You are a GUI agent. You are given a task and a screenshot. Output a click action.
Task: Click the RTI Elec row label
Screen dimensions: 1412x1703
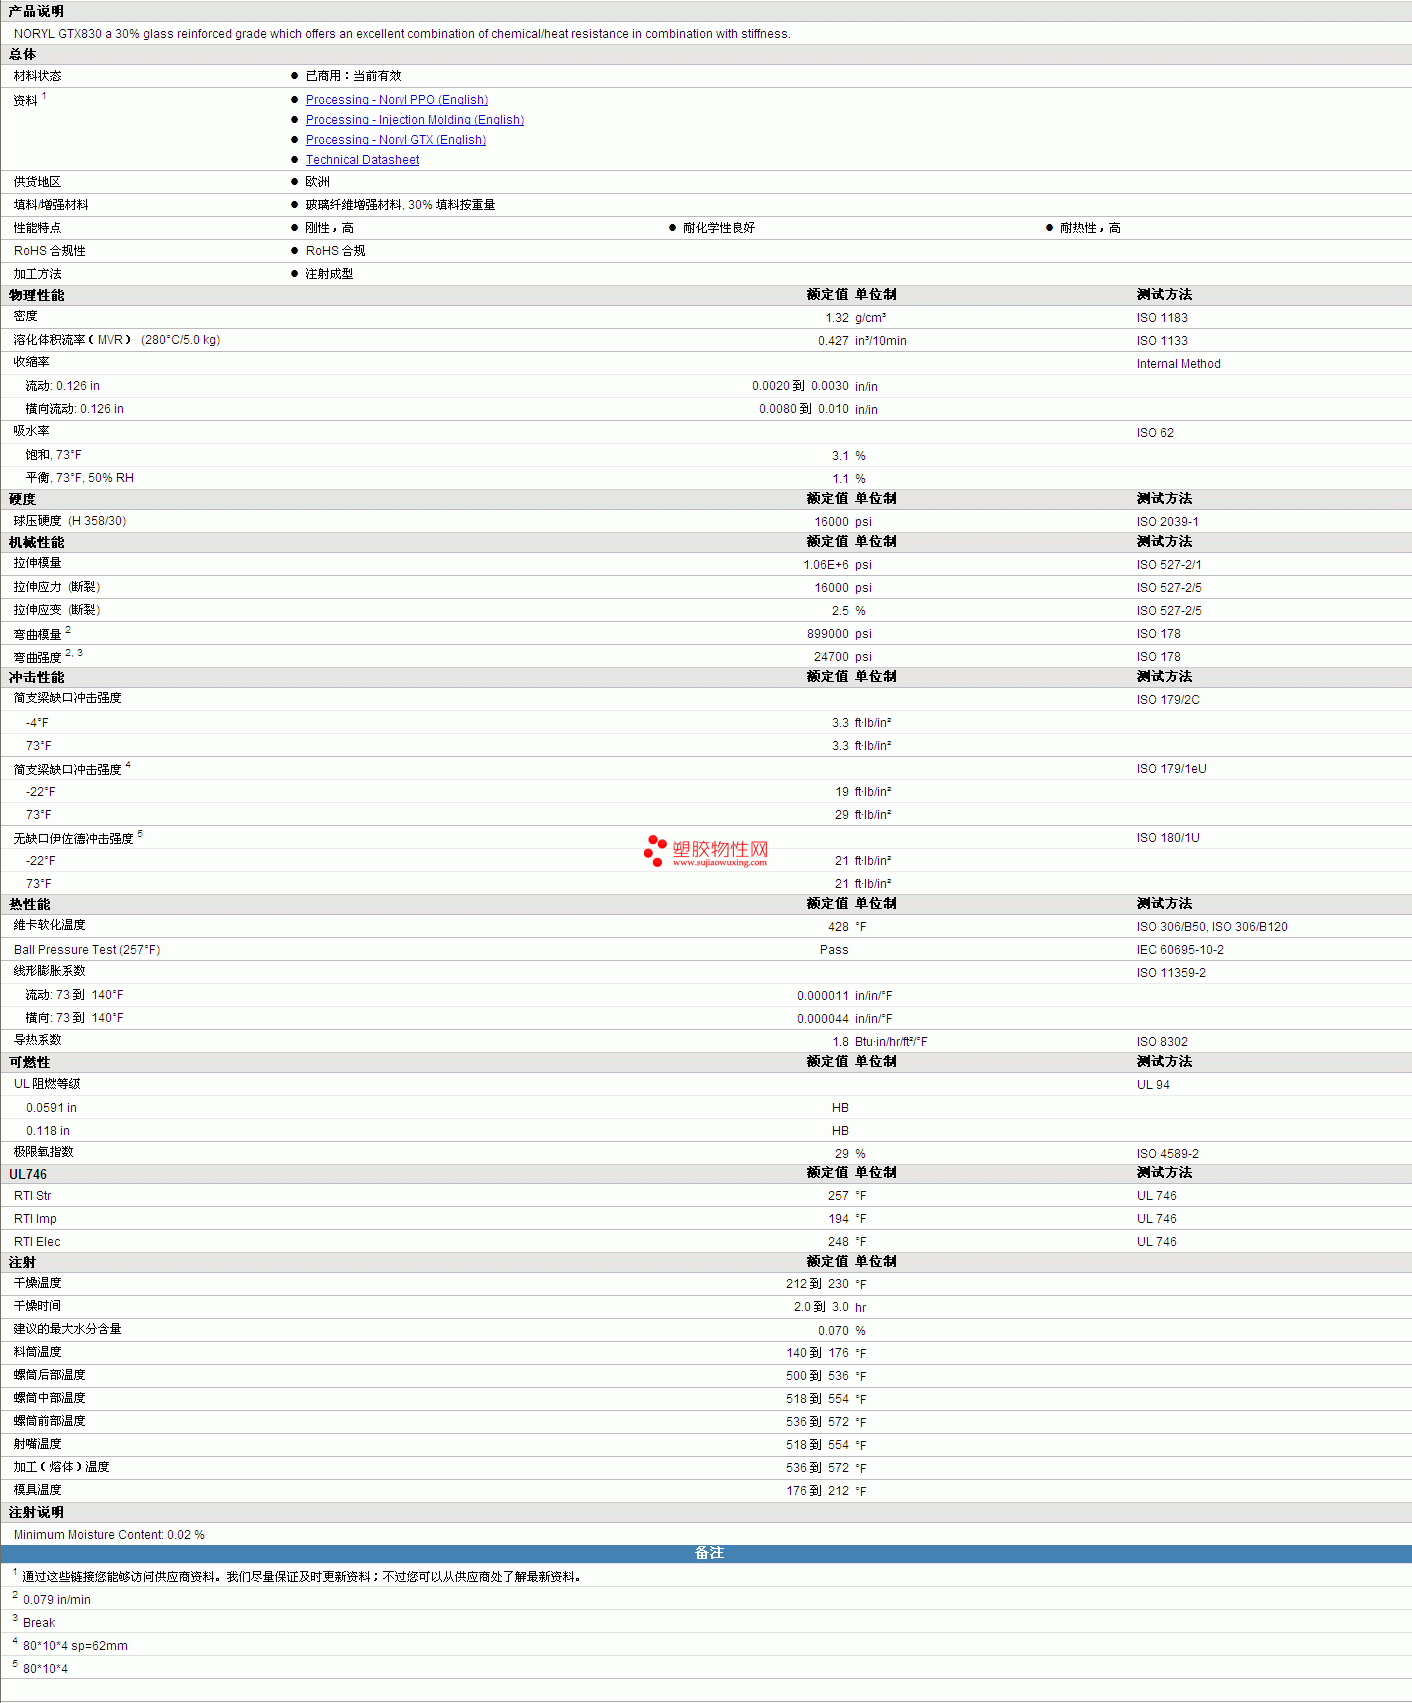click(x=37, y=1242)
